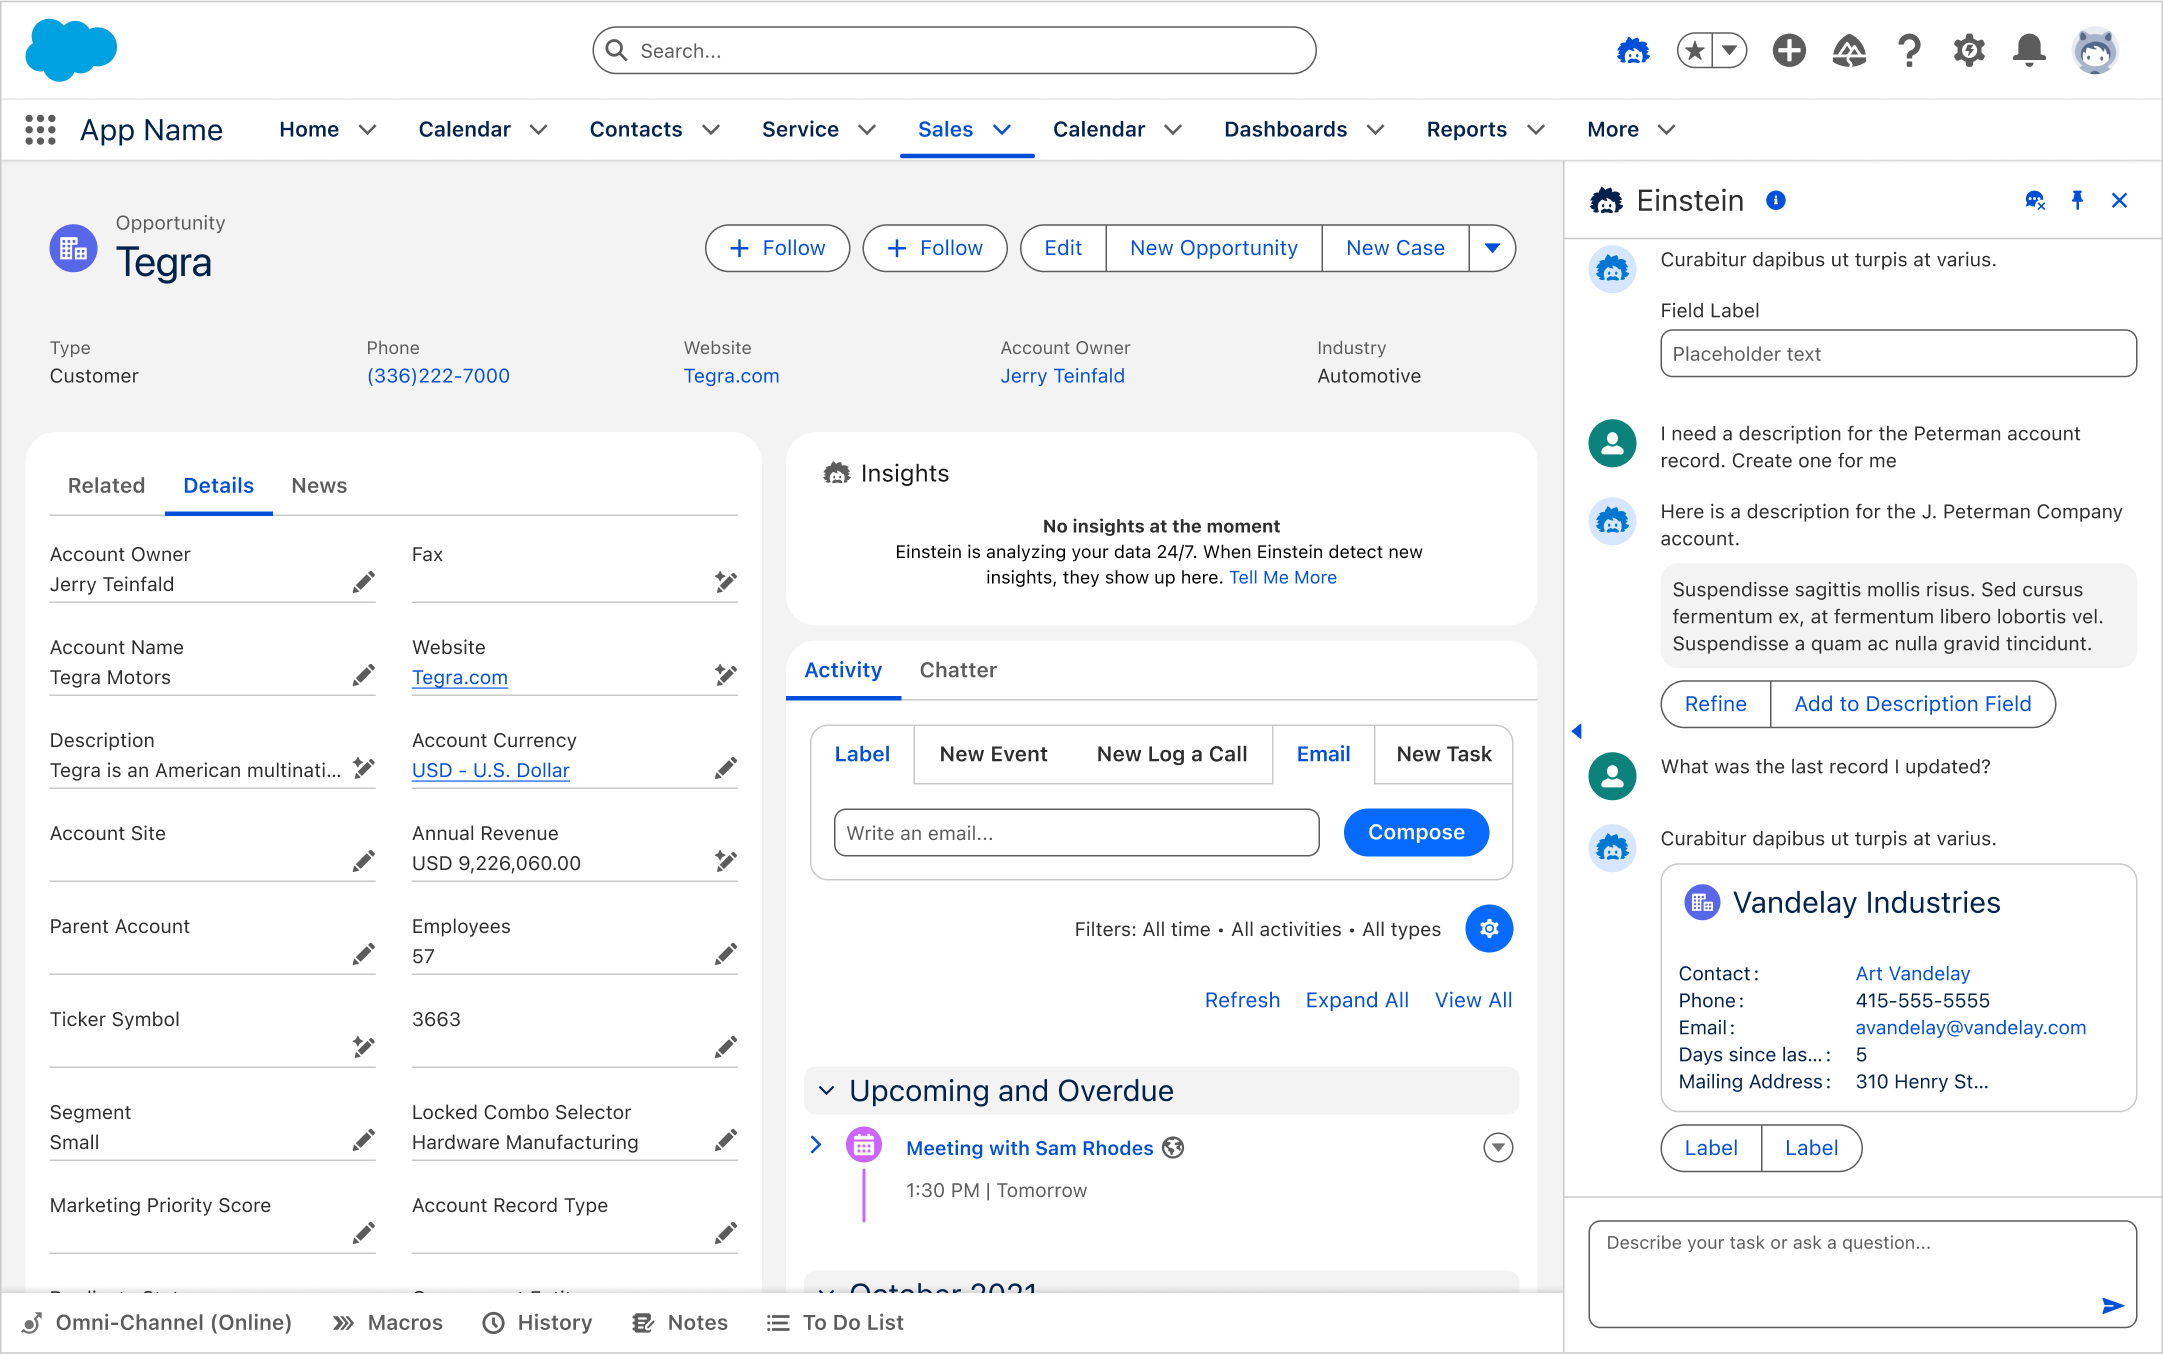Open the App Launcher grid icon
Image resolution: width=2163 pixels, height=1354 pixels.
click(40, 130)
